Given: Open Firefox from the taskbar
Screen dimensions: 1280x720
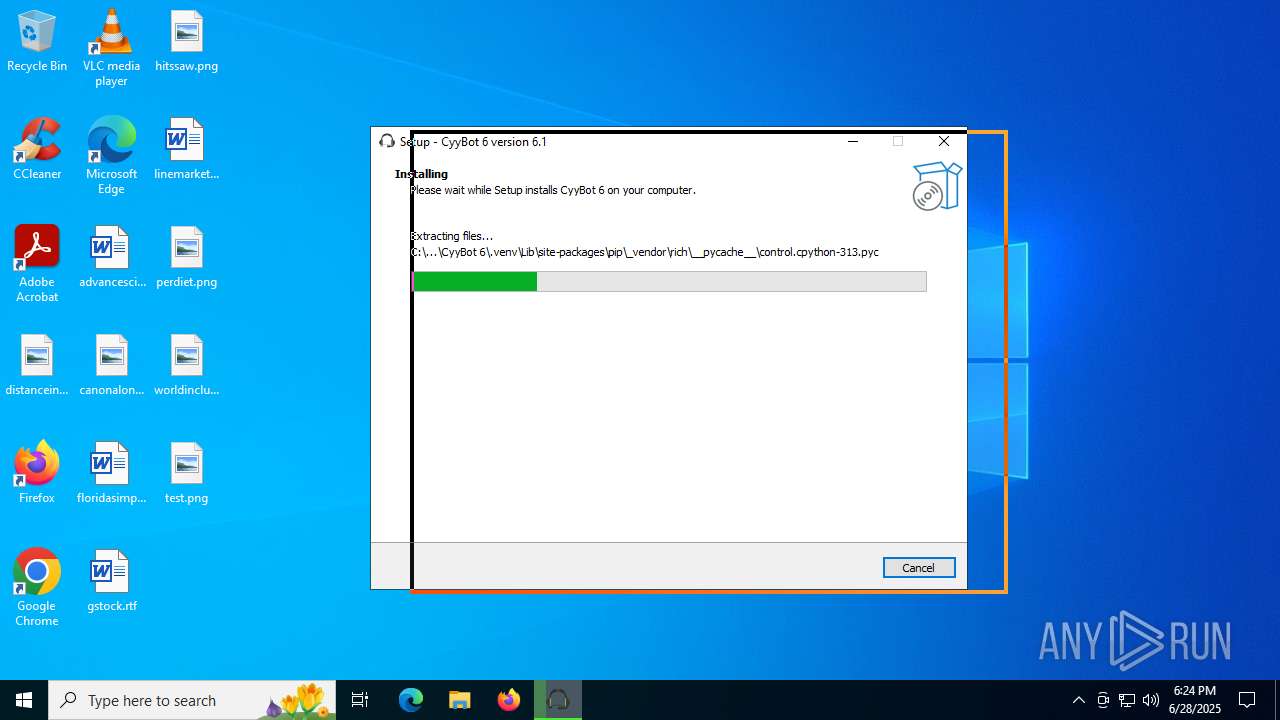Looking at the screenshot, I should (509, 700).
